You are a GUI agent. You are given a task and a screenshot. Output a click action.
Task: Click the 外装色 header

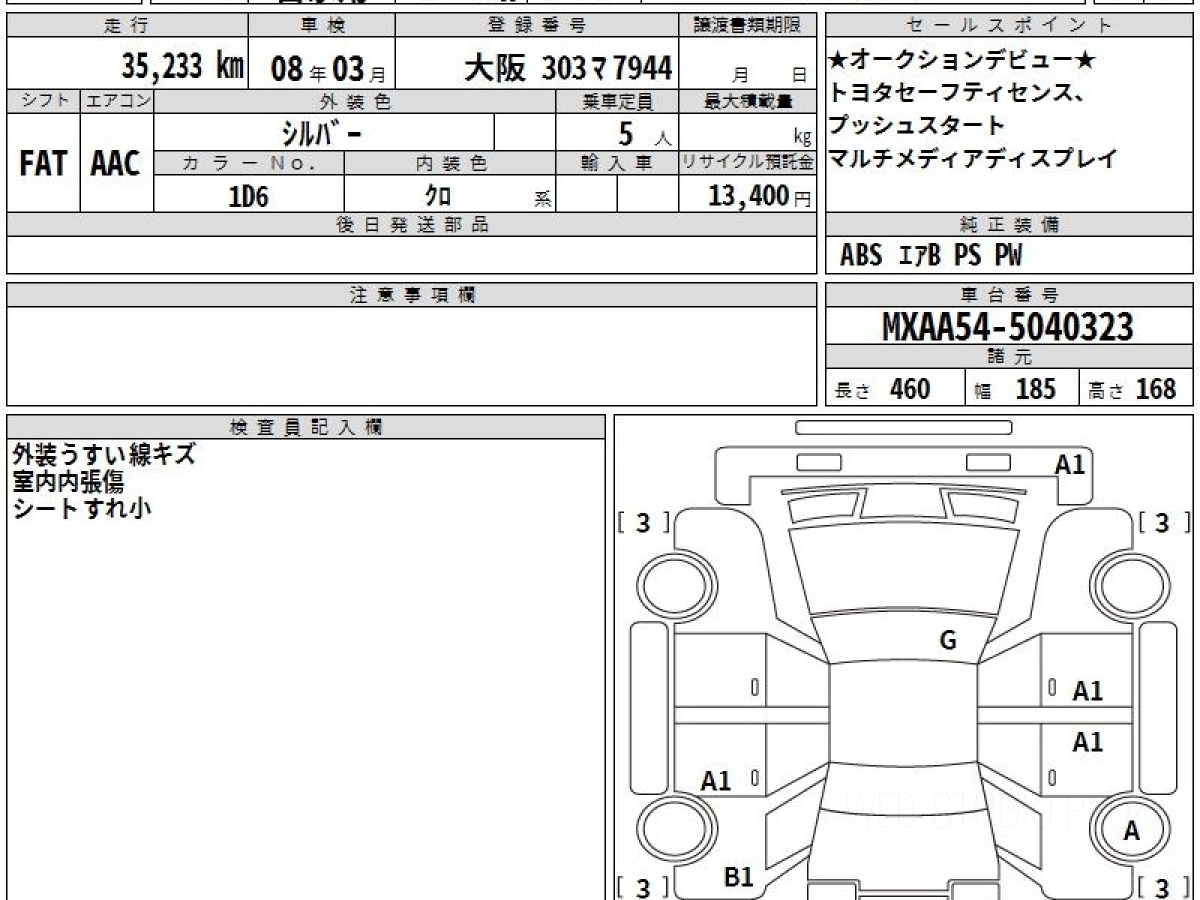click(x=355, y=101)
